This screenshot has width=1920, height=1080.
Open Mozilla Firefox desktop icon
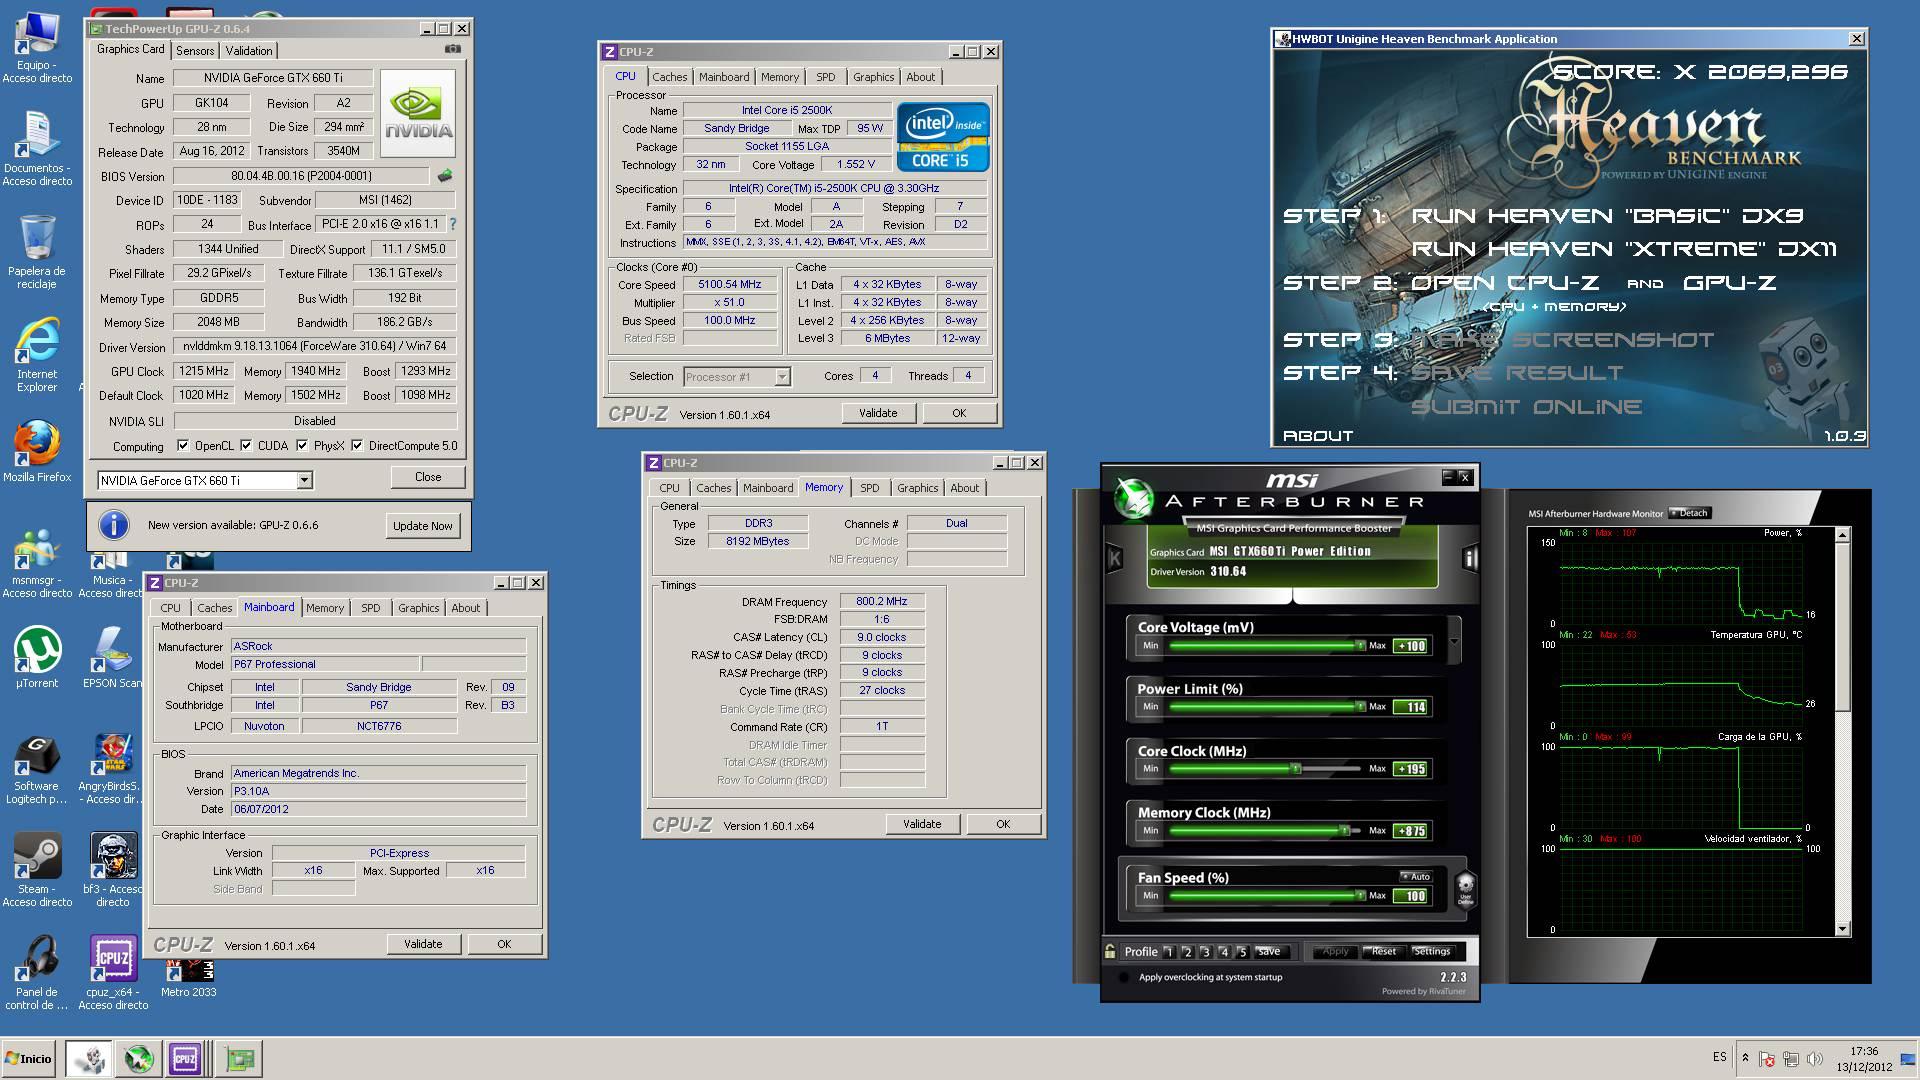[x=37, y=451]
